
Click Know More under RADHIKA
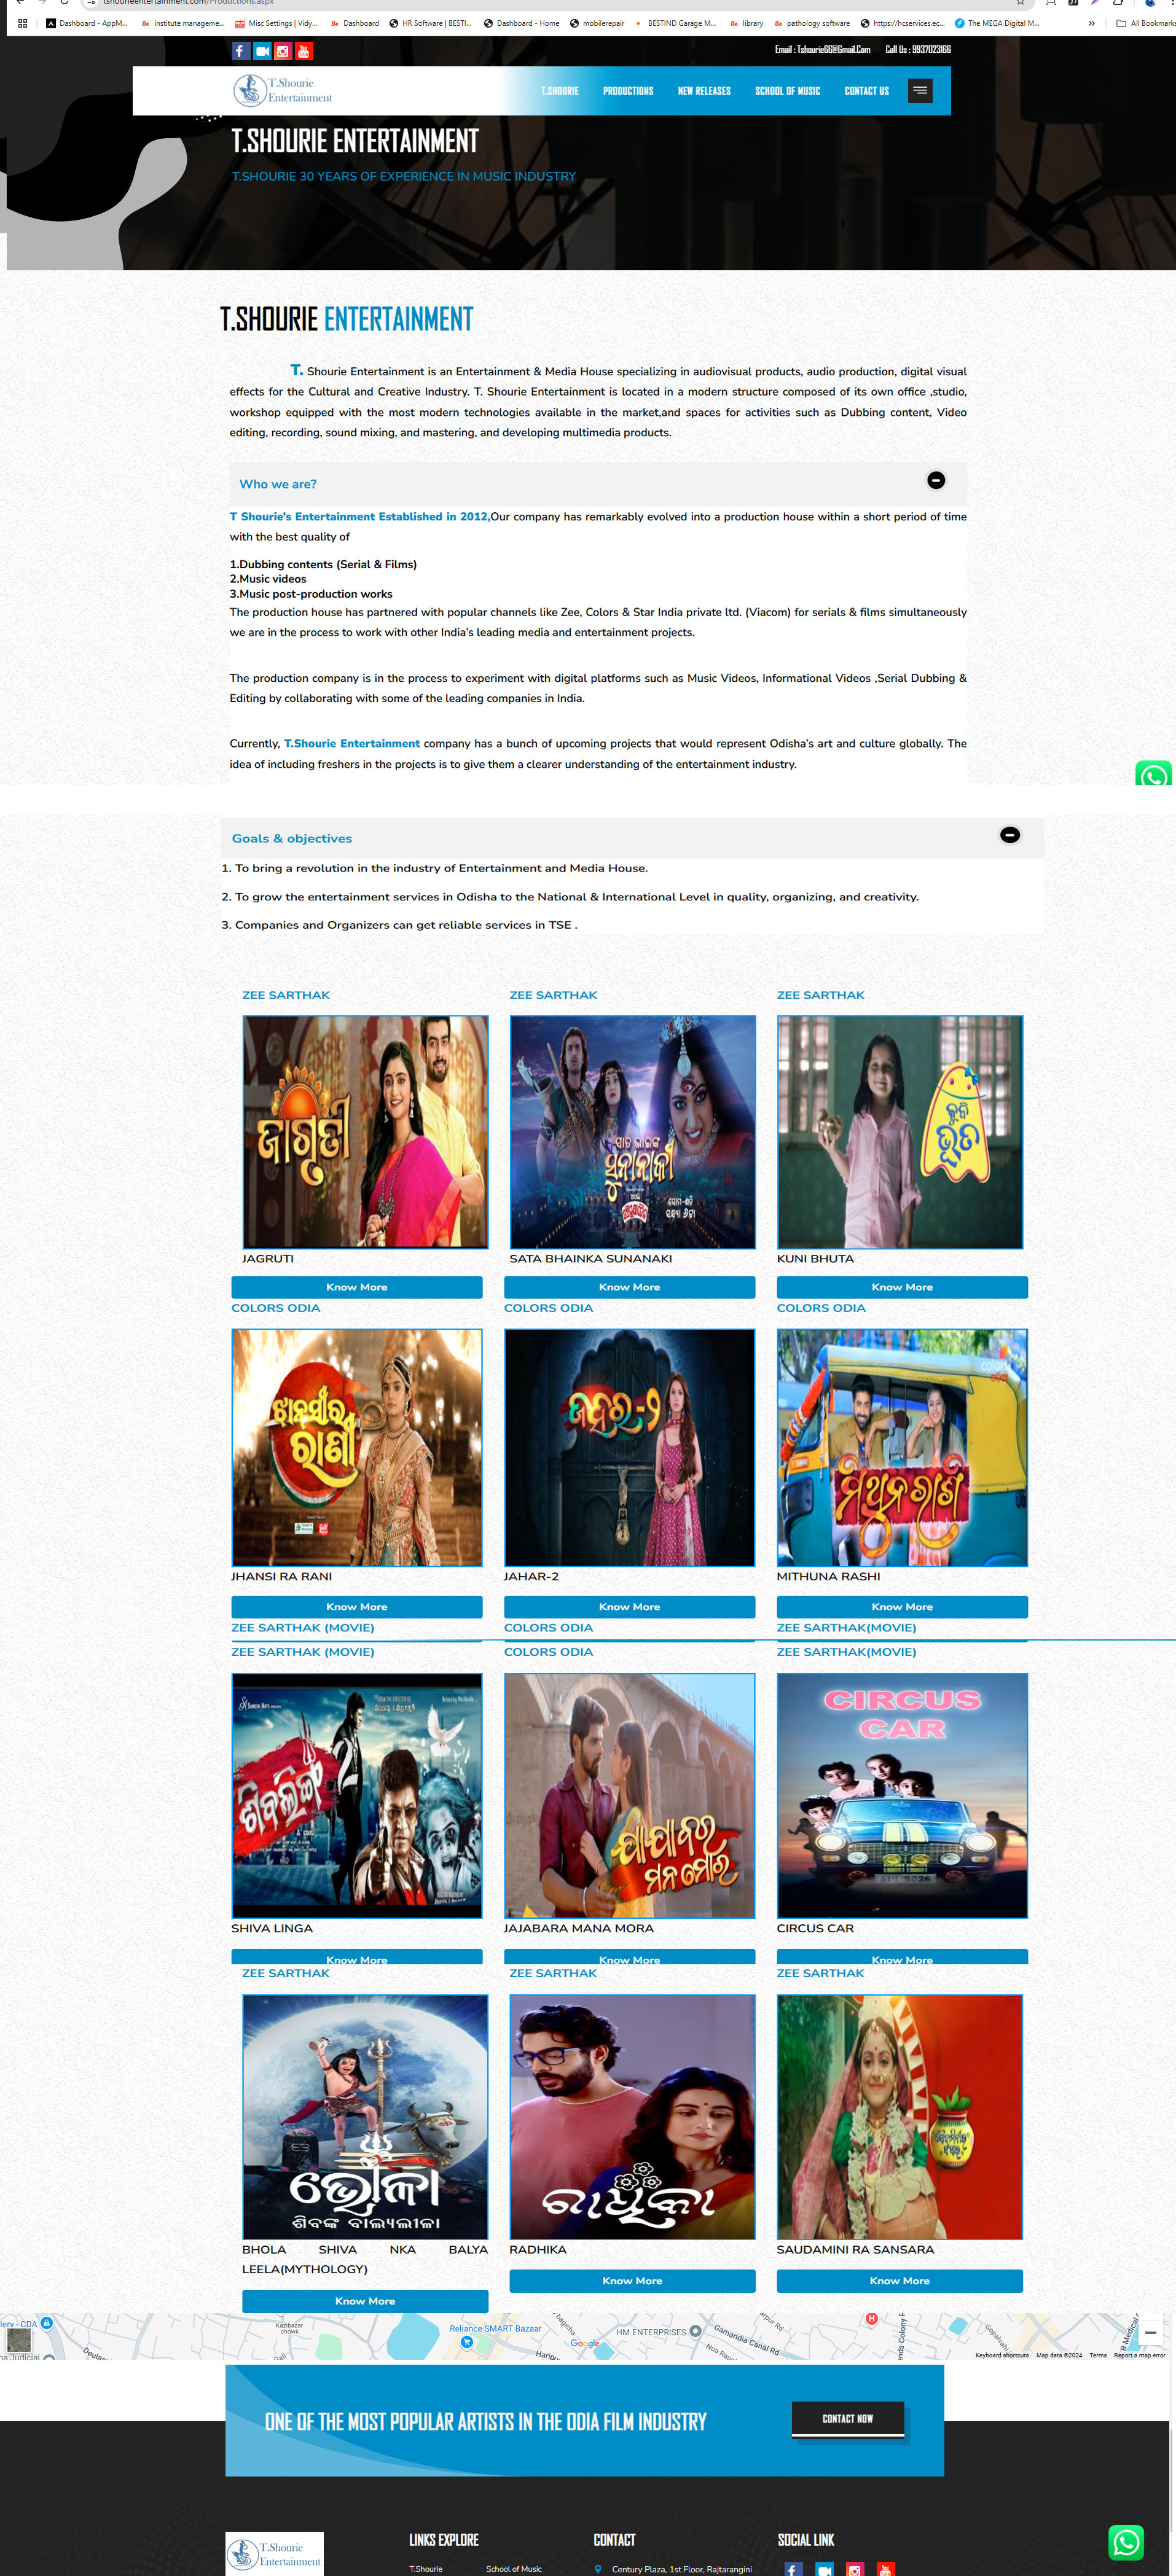(632, 2281)
